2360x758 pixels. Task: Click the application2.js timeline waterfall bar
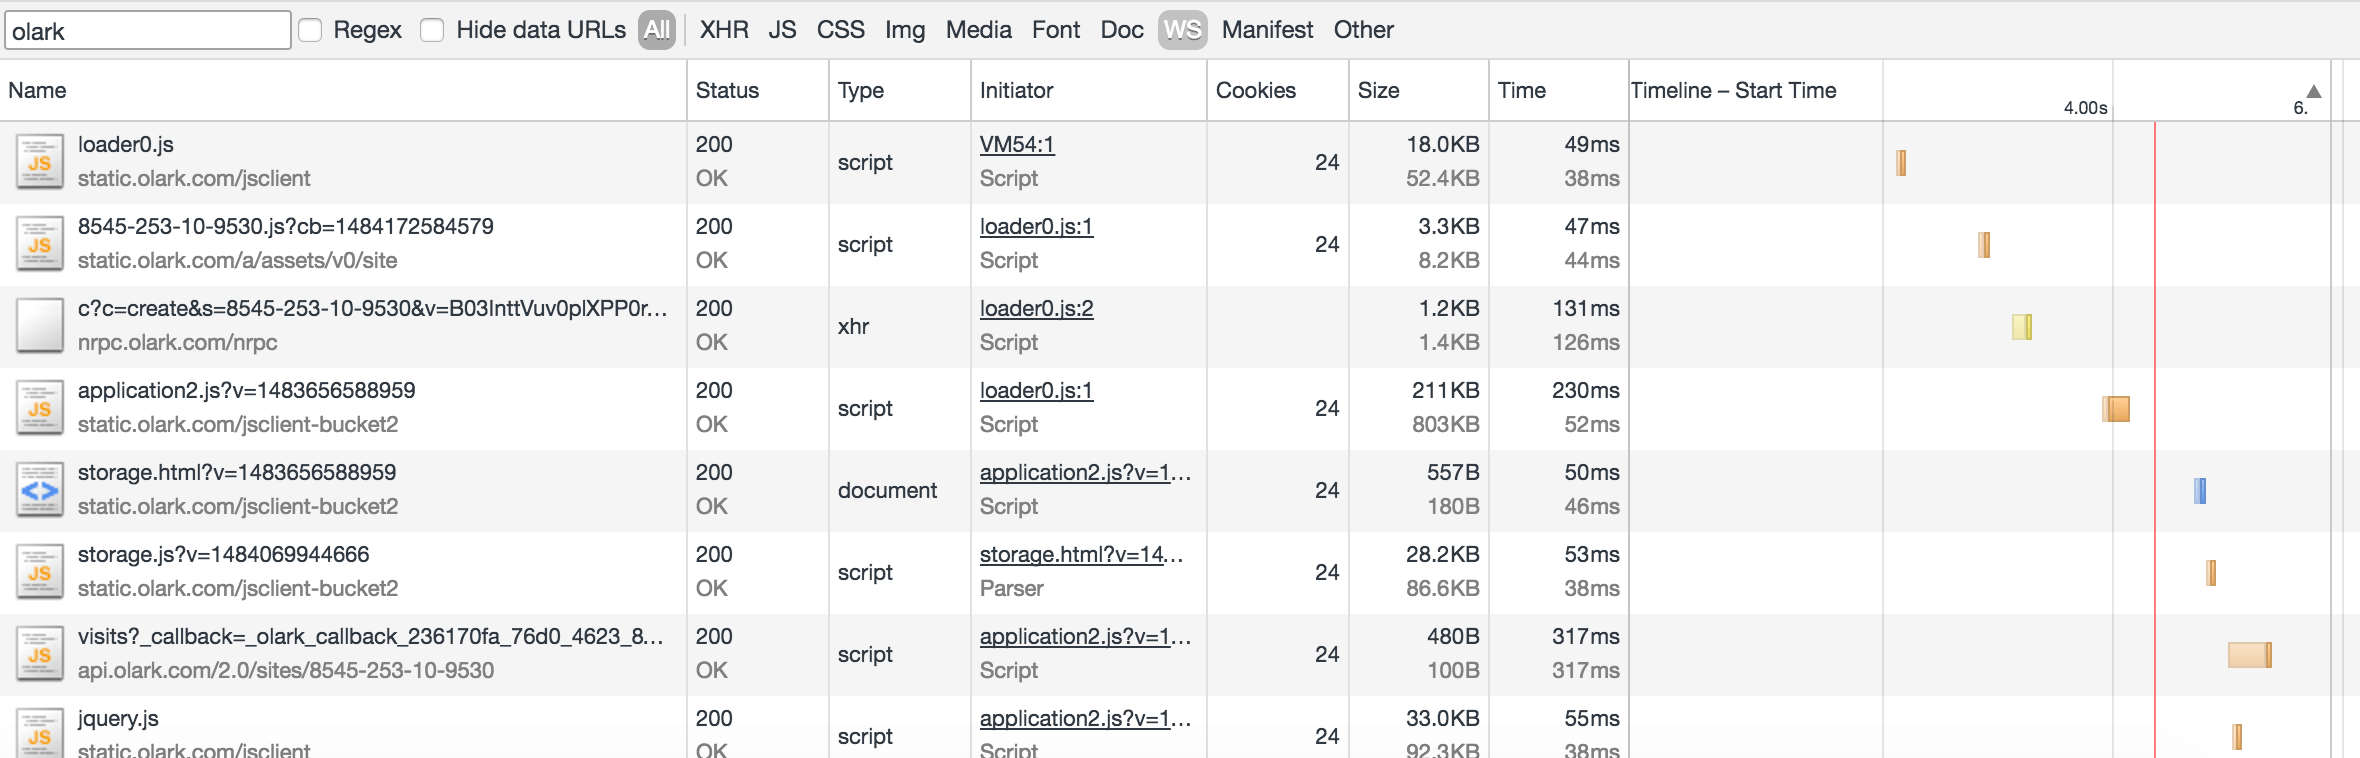2116,408
